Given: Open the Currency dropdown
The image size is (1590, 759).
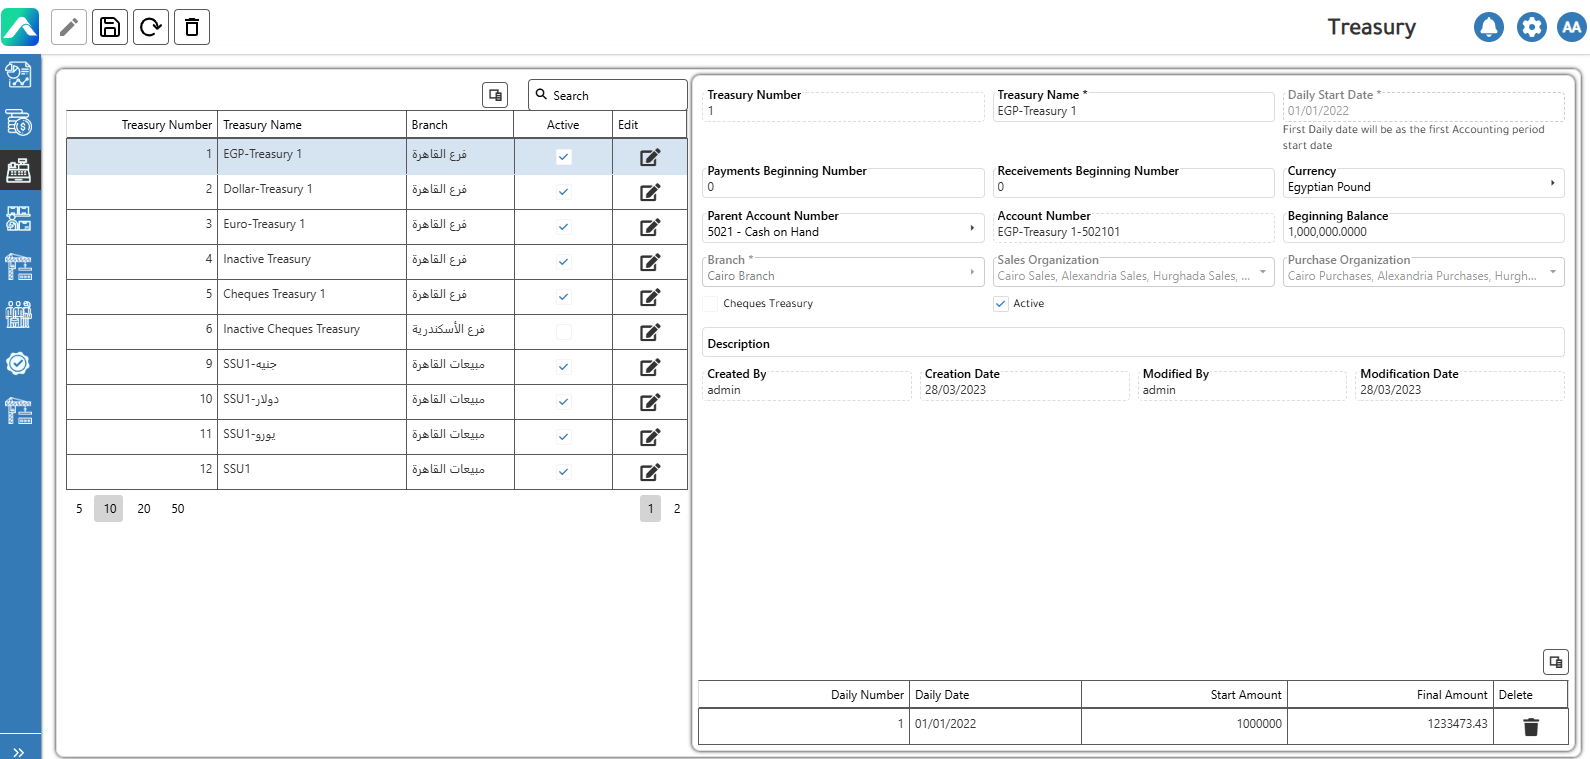Looking at the screenshot, I should pos(1552,183).
